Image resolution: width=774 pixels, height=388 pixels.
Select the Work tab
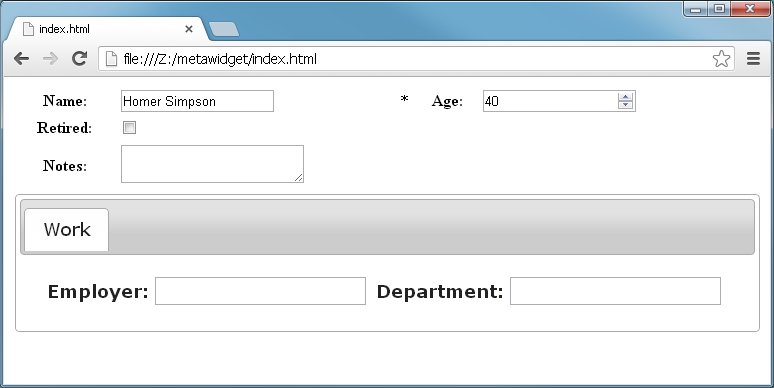pos(67,230)
